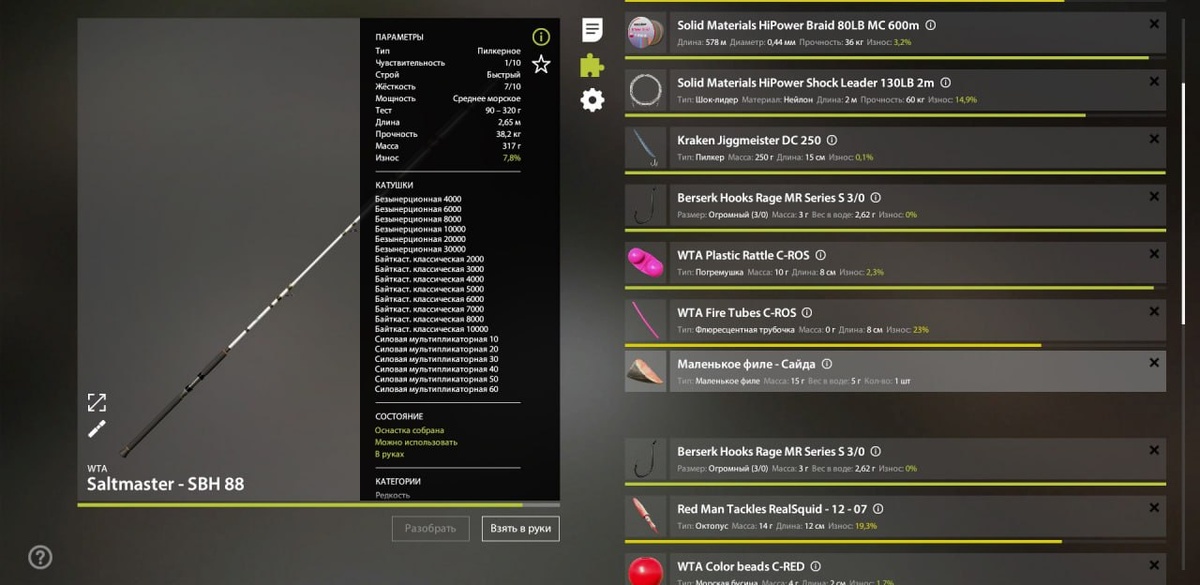Select the RealSquid lure thumbnail
Screen dimensions: 1200x585
pyautogui.click(x=646, y=517)
